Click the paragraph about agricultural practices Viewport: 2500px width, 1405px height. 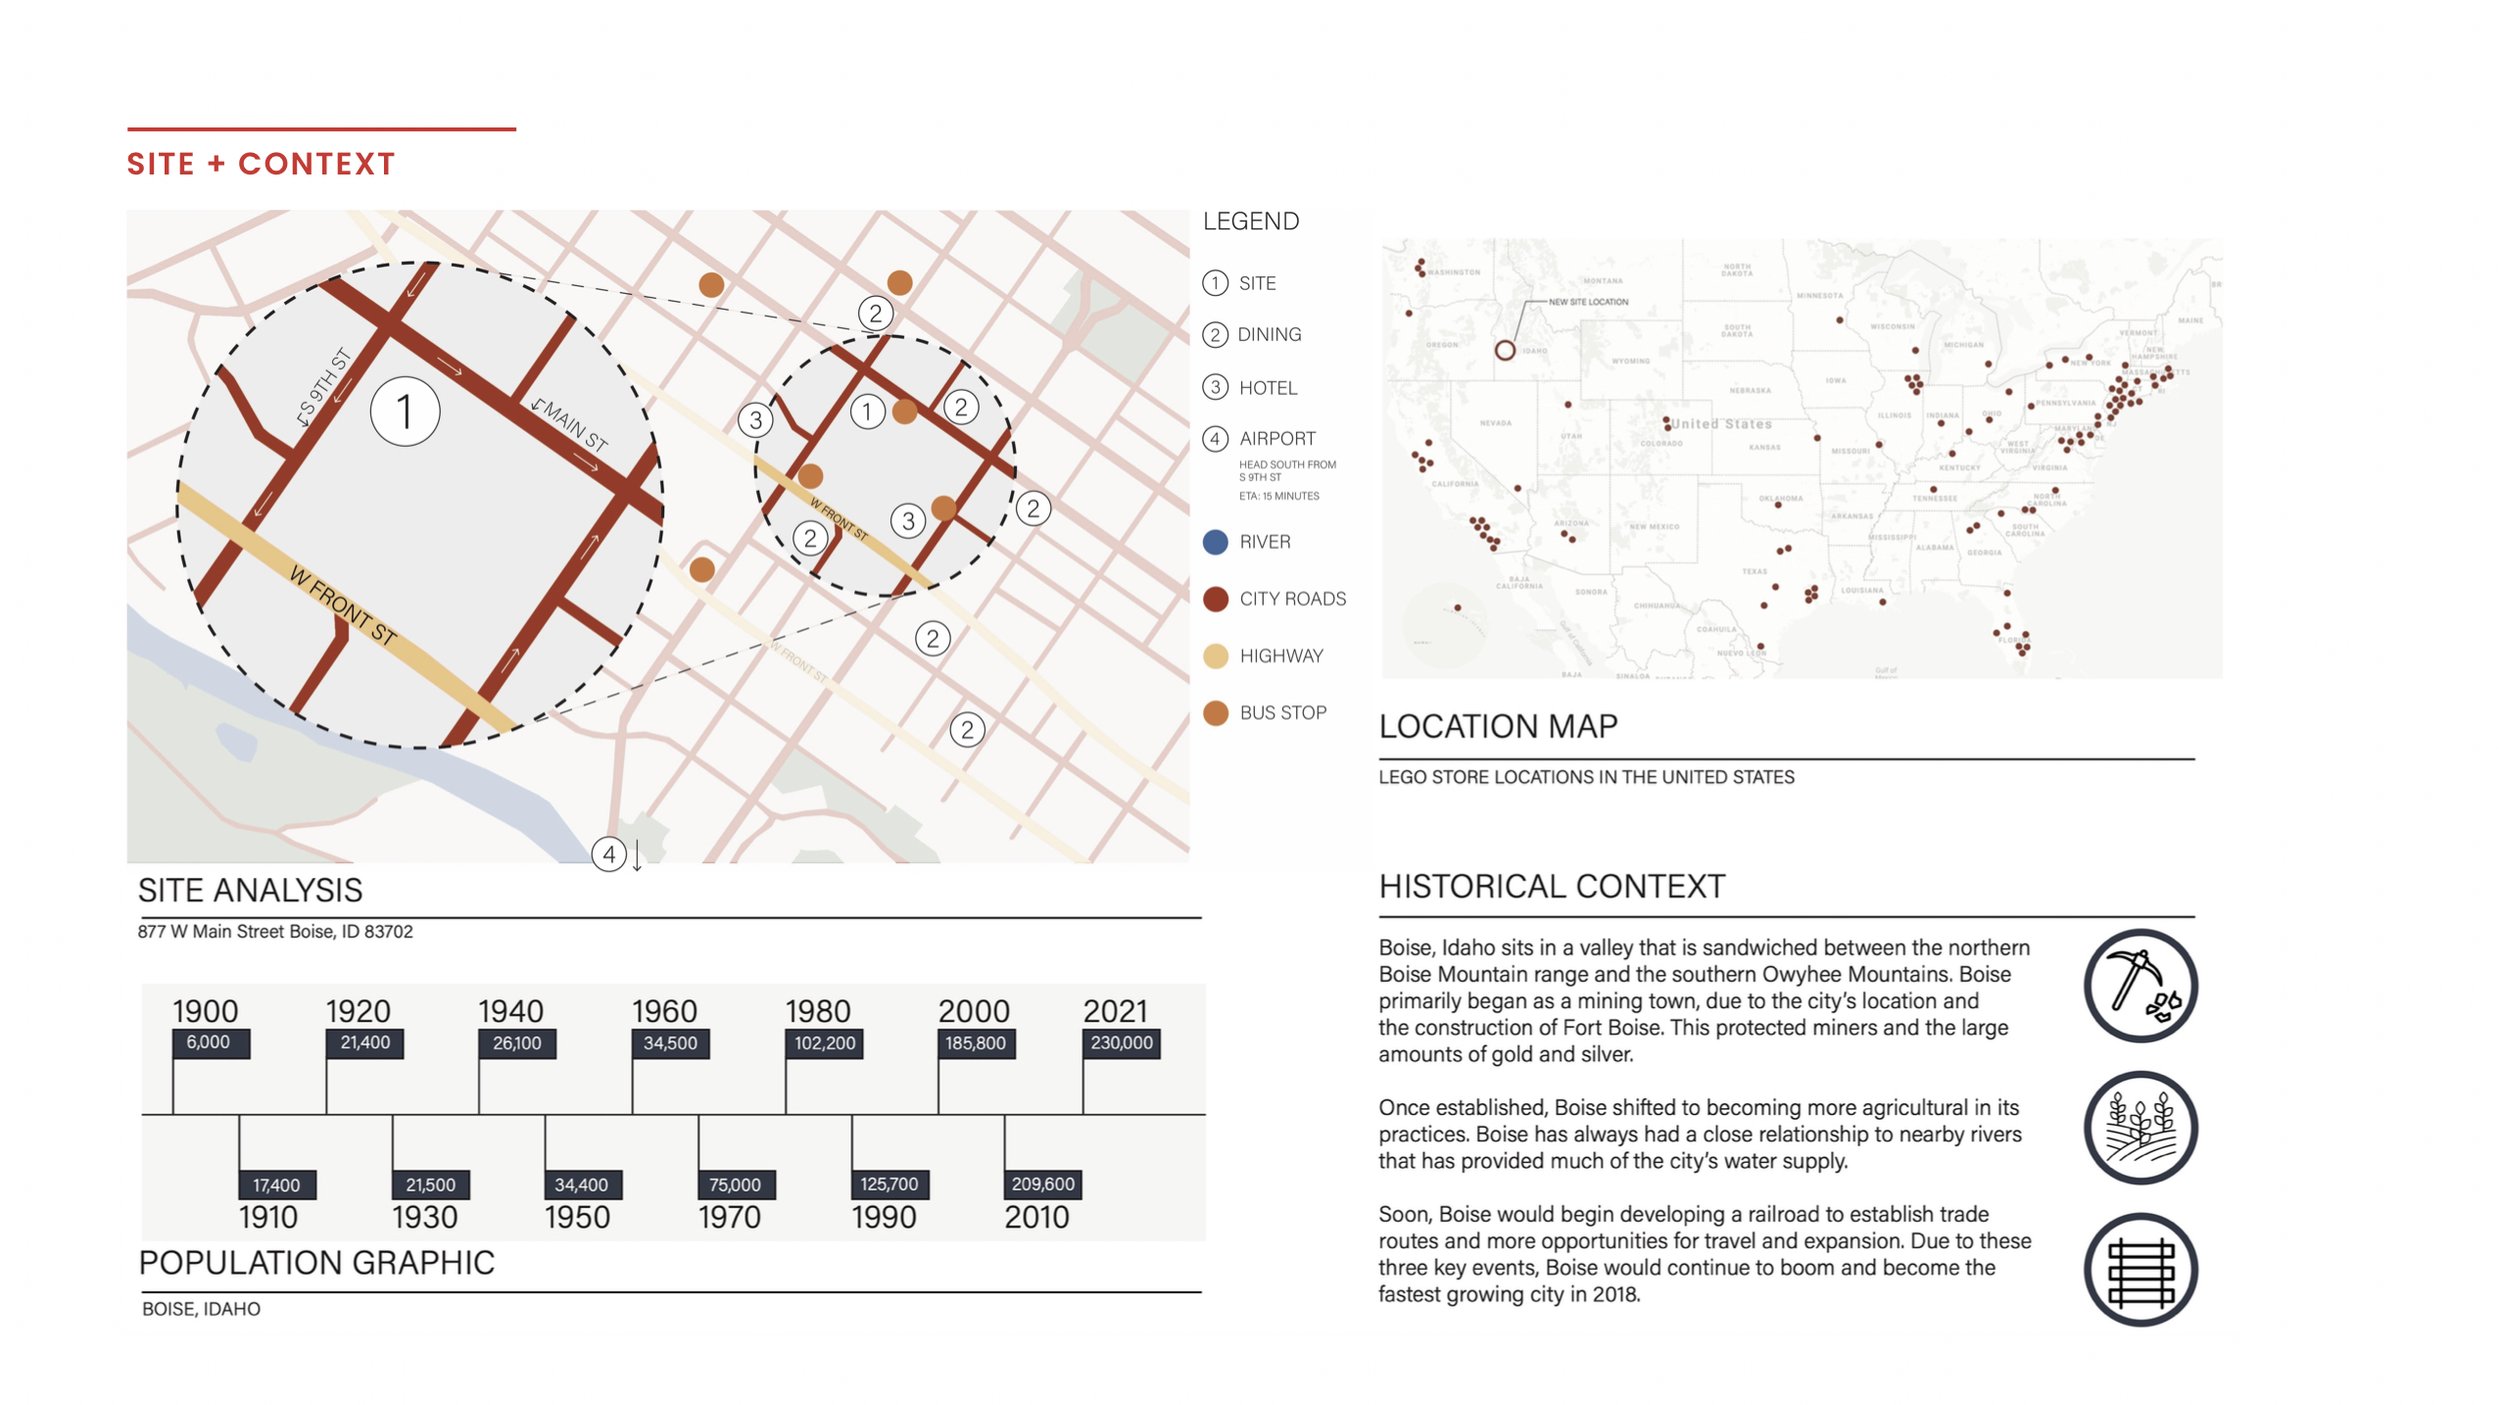[1700, 1134]
